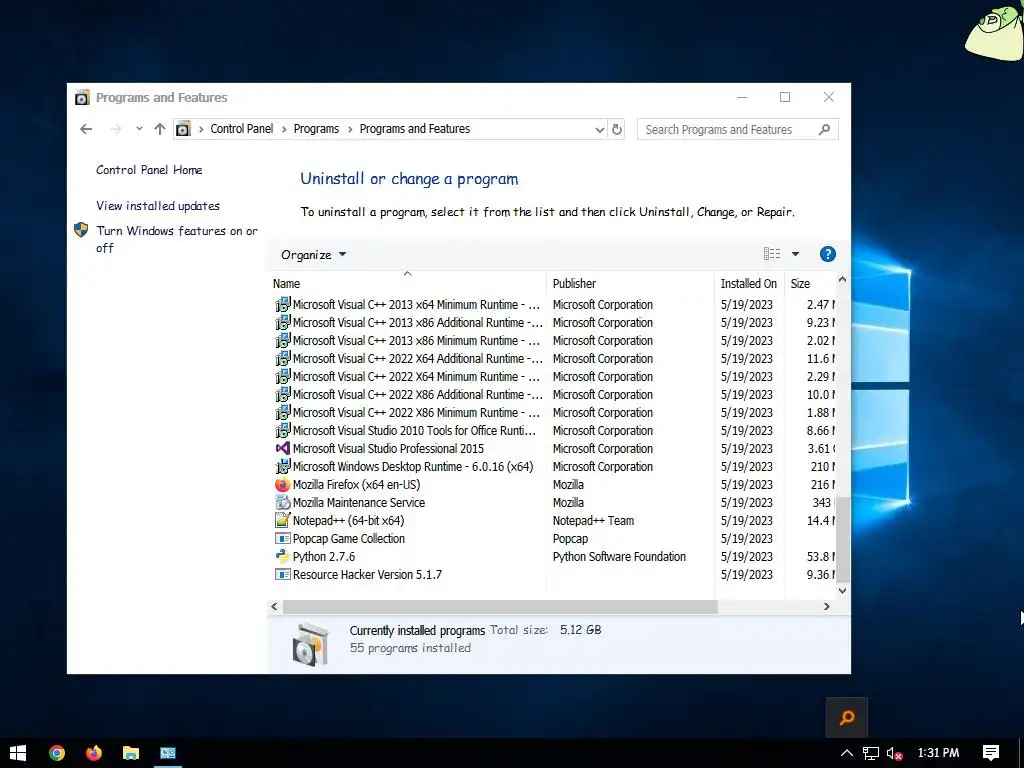1024x768 pixels.
Task: Select the Popcap publisher cell
Action: (570, 539)
